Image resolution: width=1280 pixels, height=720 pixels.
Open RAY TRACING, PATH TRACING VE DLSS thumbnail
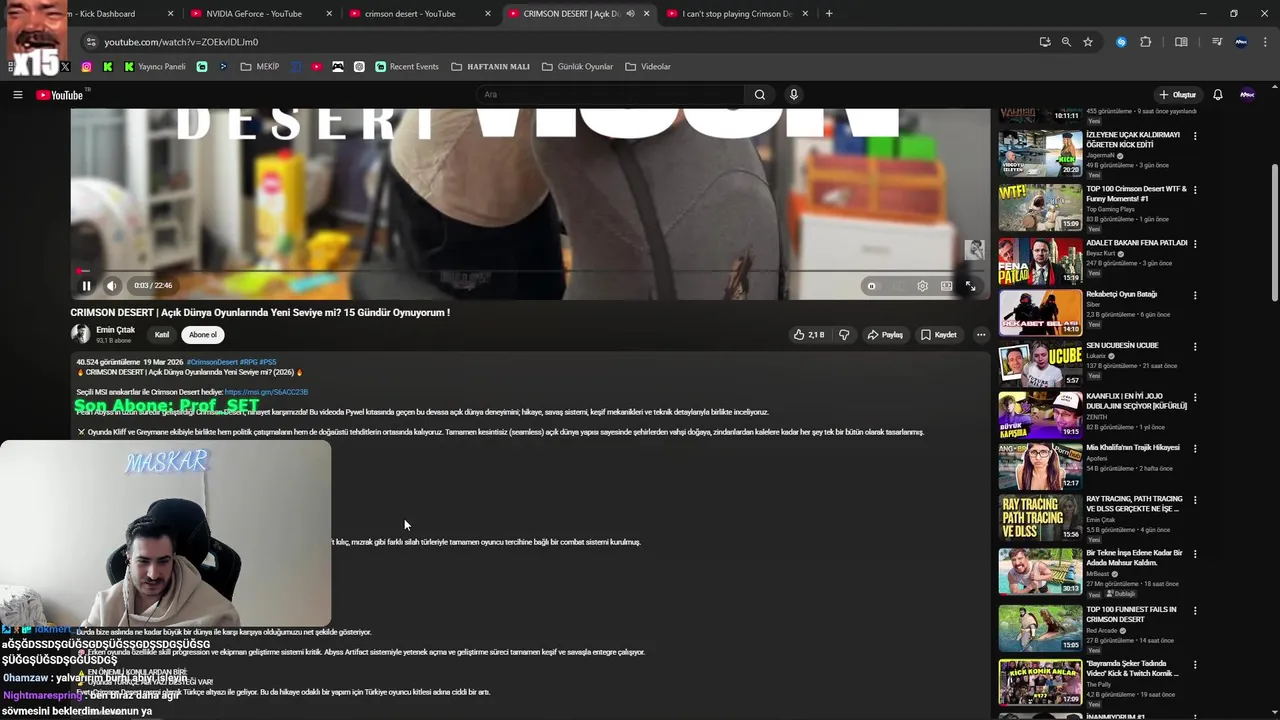1040,518
